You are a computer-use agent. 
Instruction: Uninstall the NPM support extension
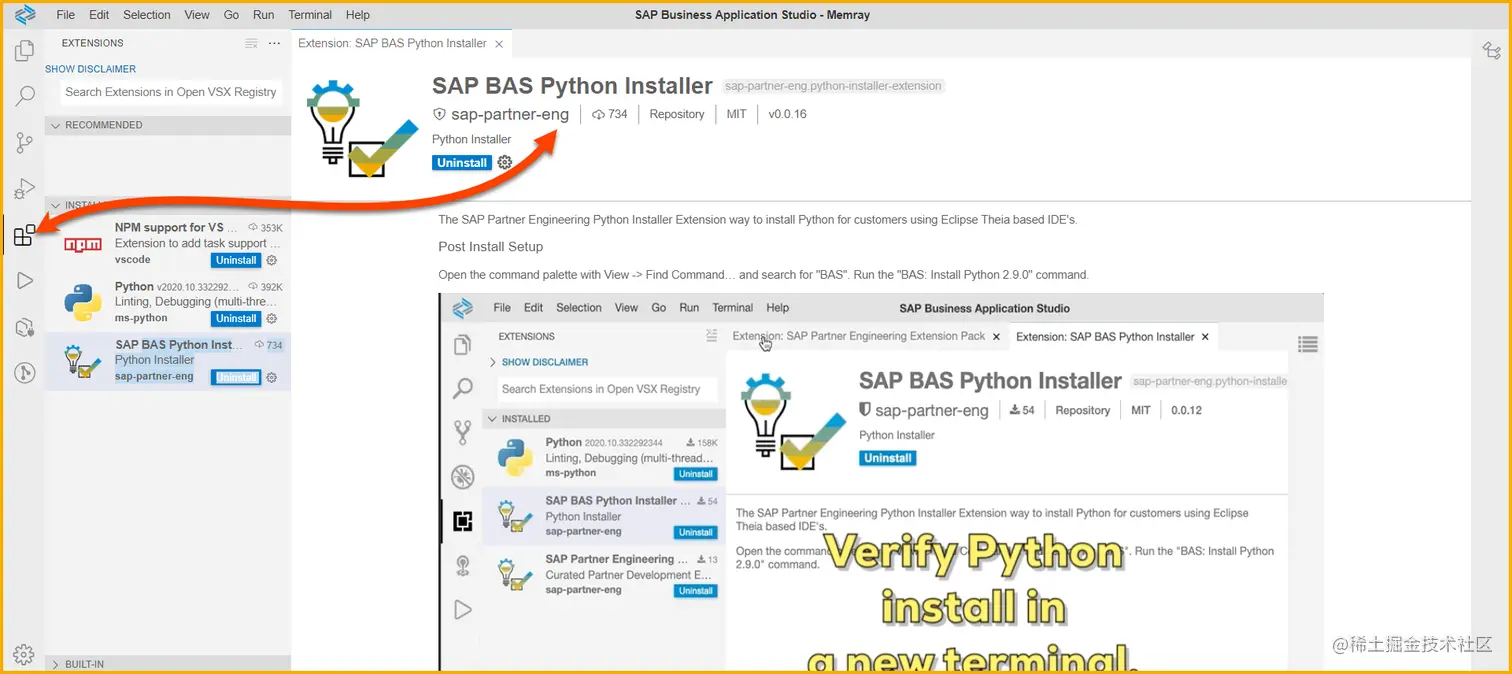(236, 260)
